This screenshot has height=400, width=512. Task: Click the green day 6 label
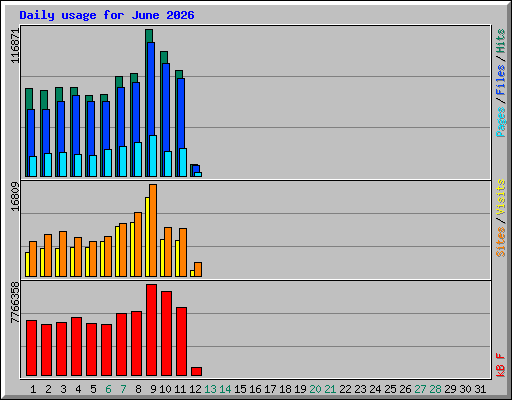click(108, 389)
